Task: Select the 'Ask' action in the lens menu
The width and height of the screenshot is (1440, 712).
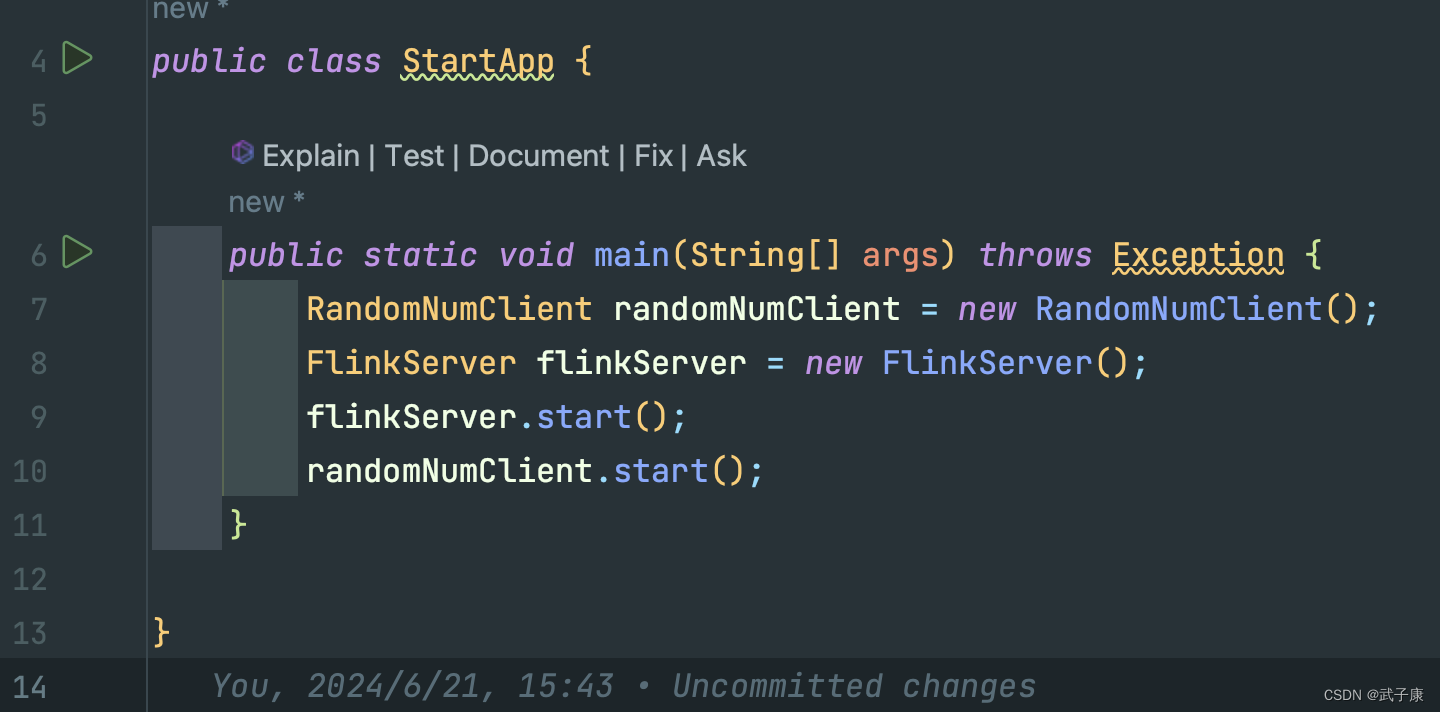Action: (x=721, y=155)
